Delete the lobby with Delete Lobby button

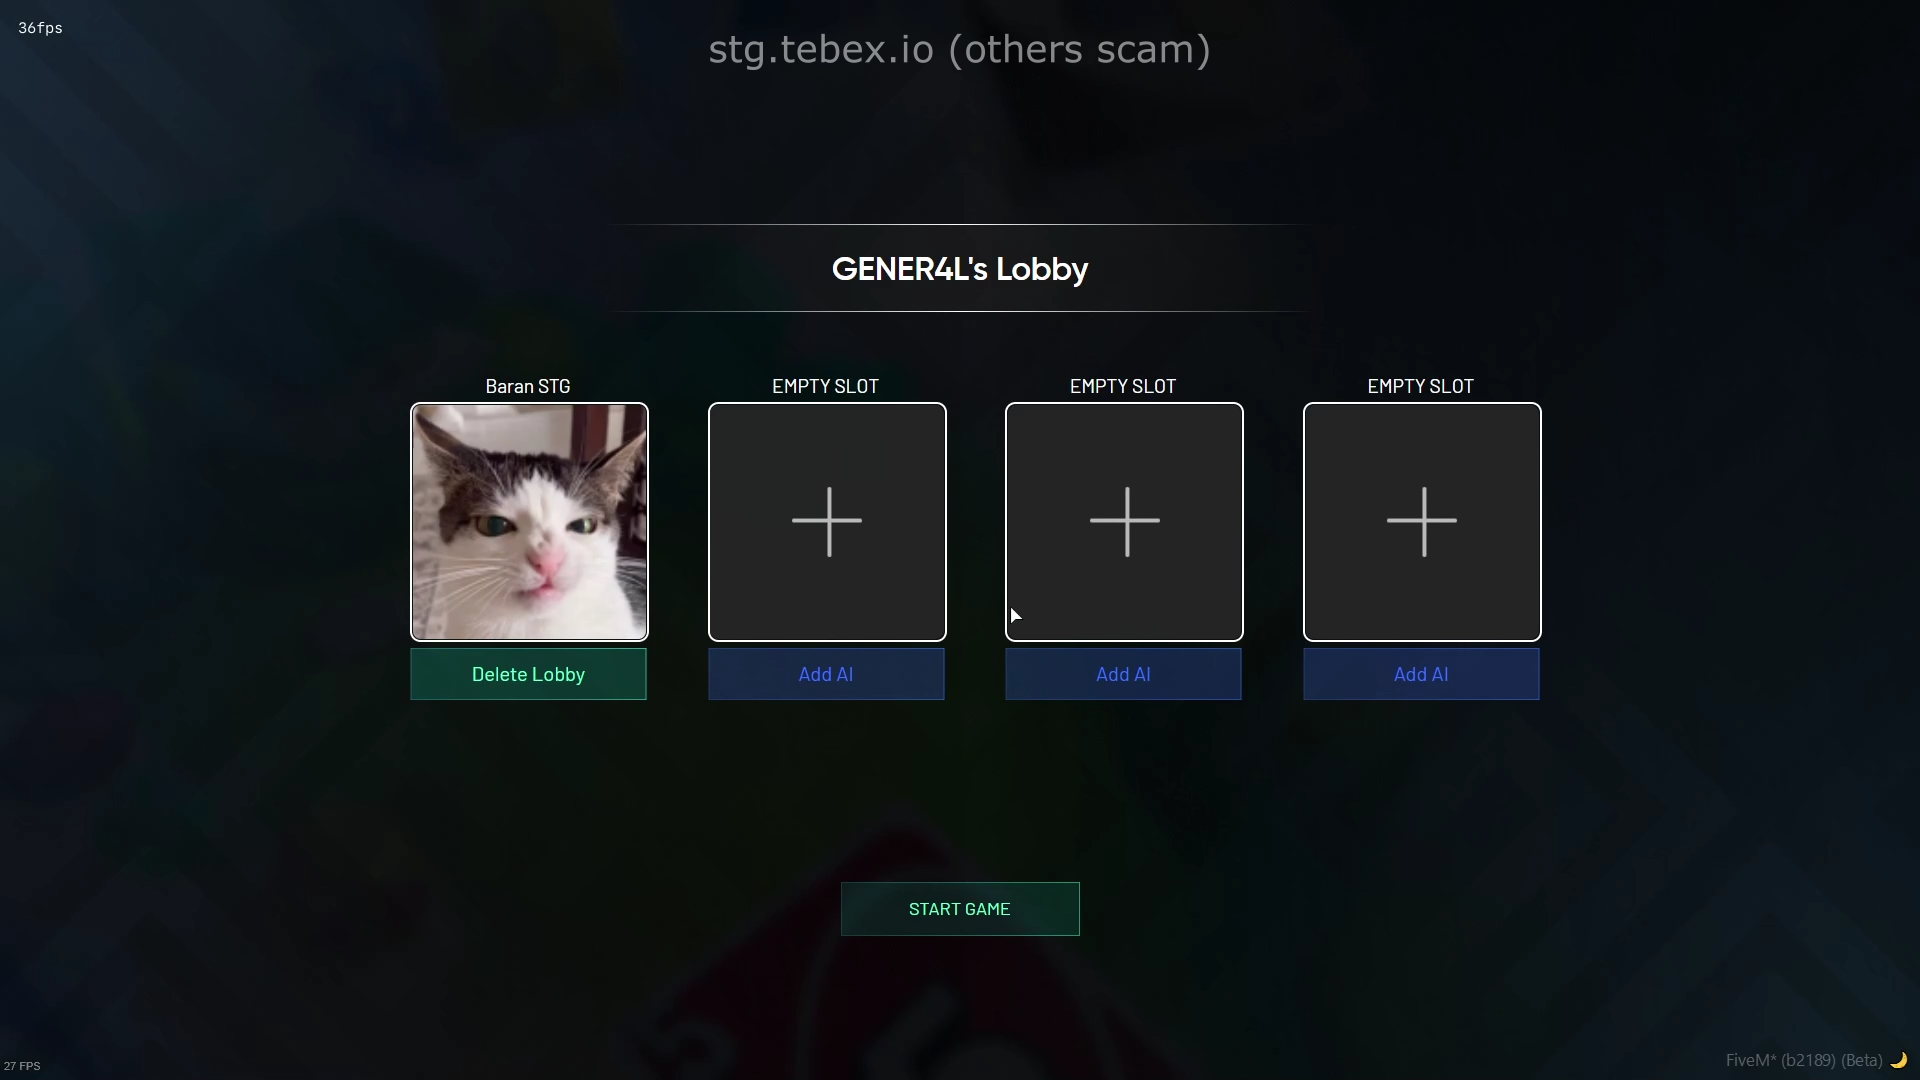click(x=528, y=674)
